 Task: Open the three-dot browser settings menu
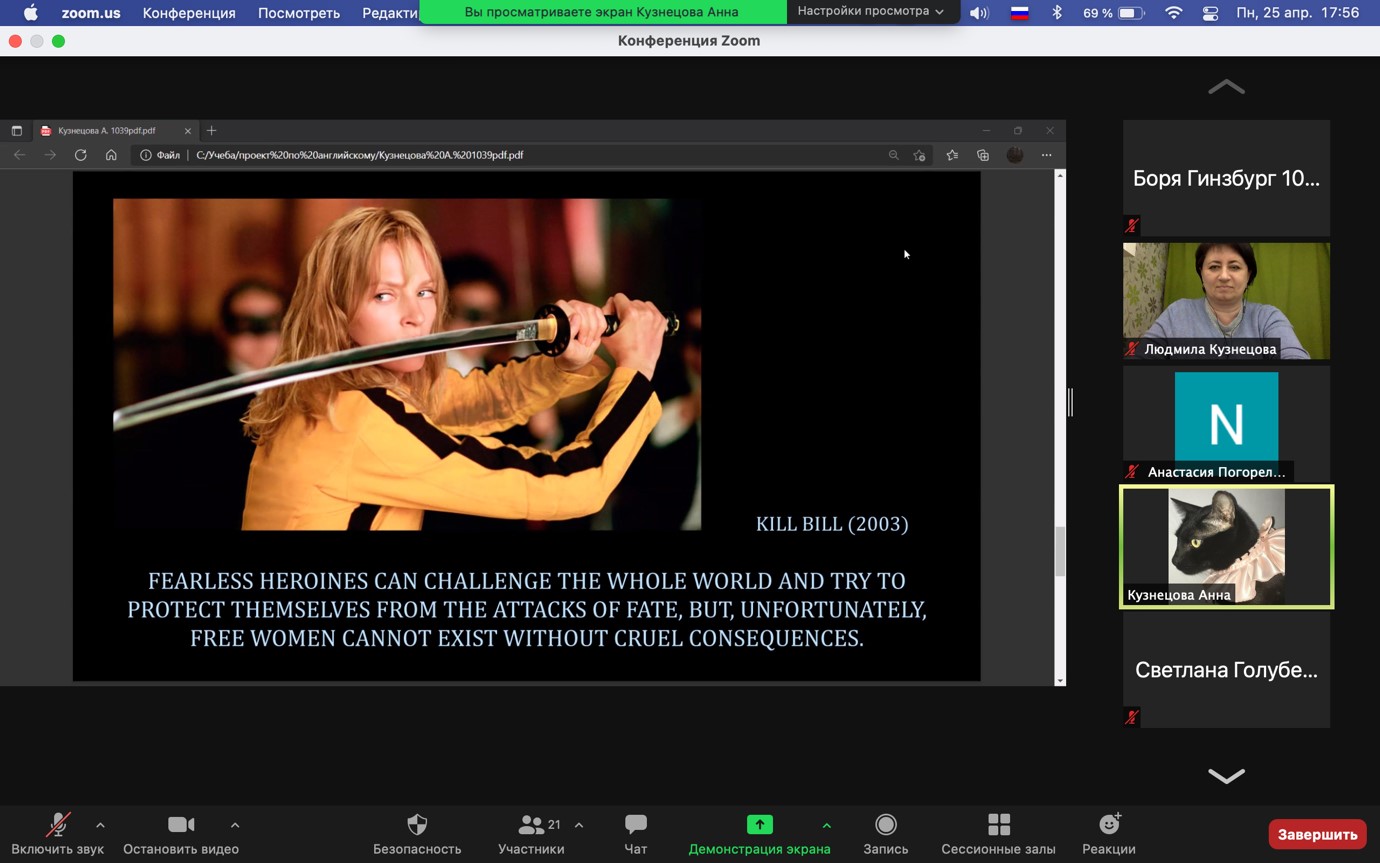(x=1046, y=155)
